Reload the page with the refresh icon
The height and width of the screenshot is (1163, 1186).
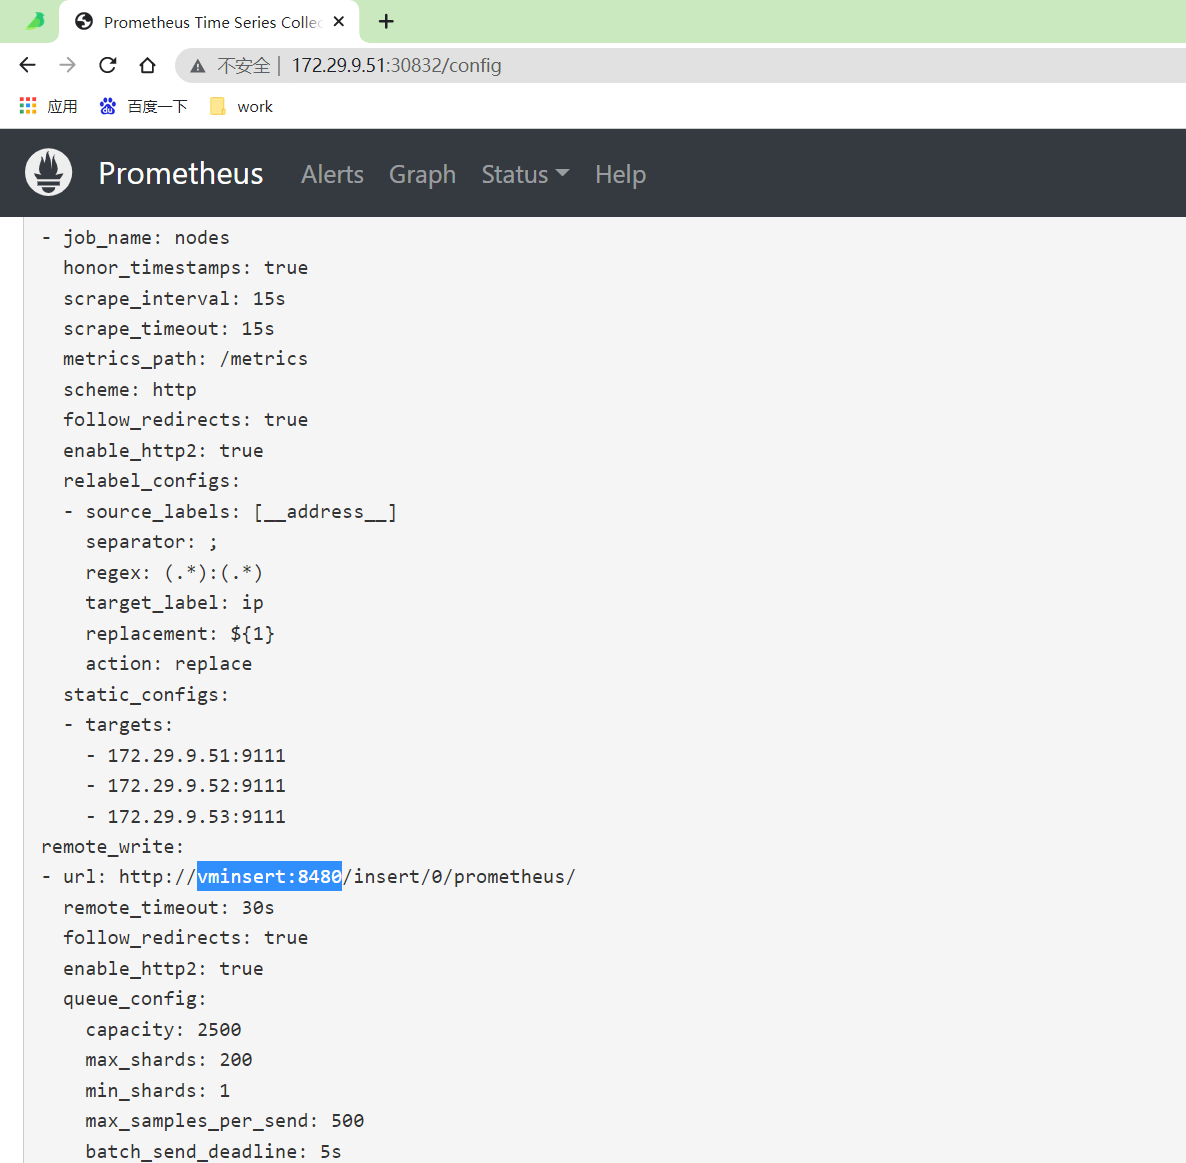click(x=107, y=65)
